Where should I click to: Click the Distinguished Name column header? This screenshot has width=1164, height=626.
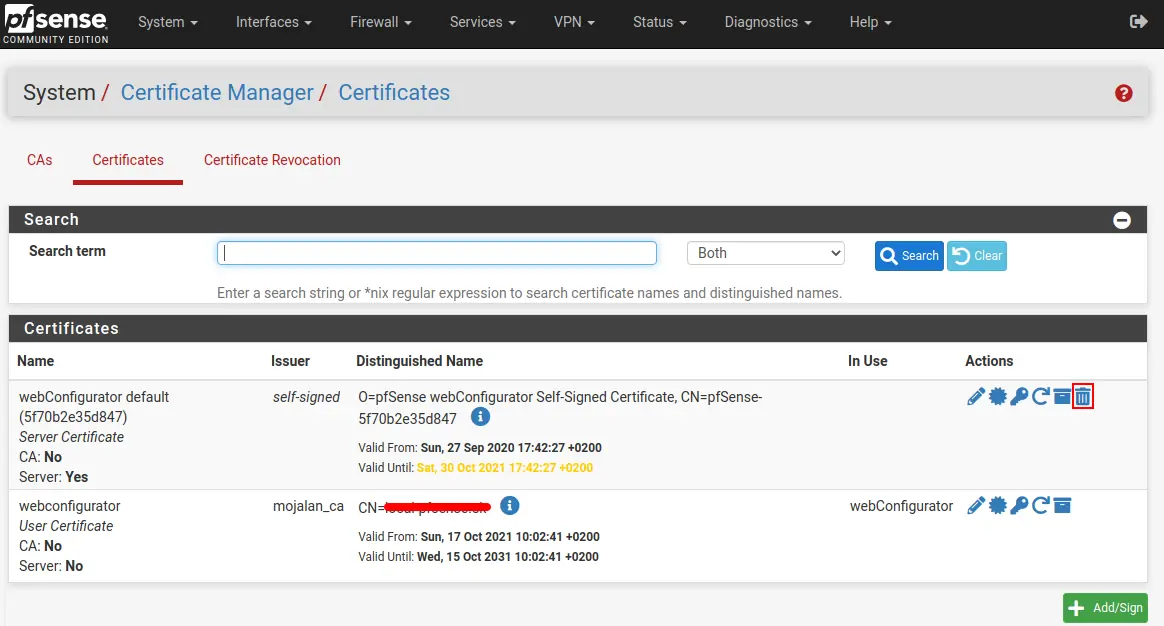419,361
